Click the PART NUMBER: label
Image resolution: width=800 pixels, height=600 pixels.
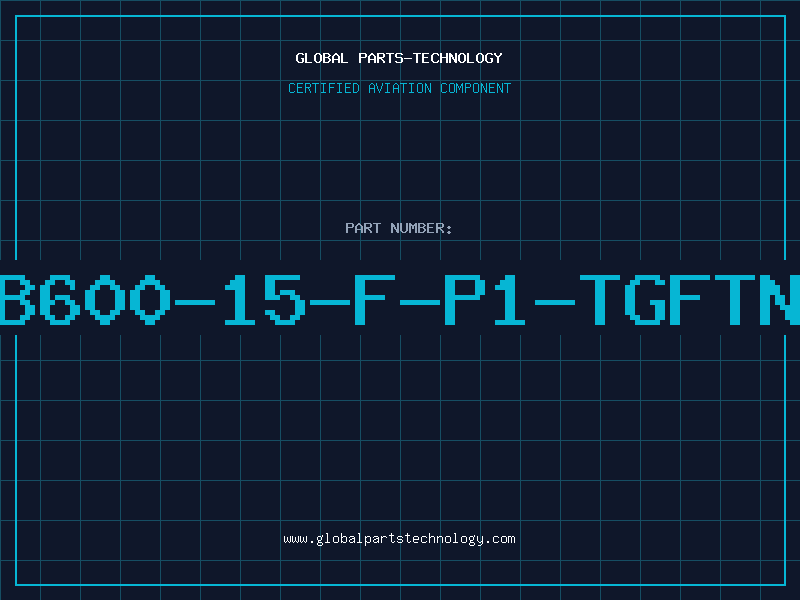399,228
